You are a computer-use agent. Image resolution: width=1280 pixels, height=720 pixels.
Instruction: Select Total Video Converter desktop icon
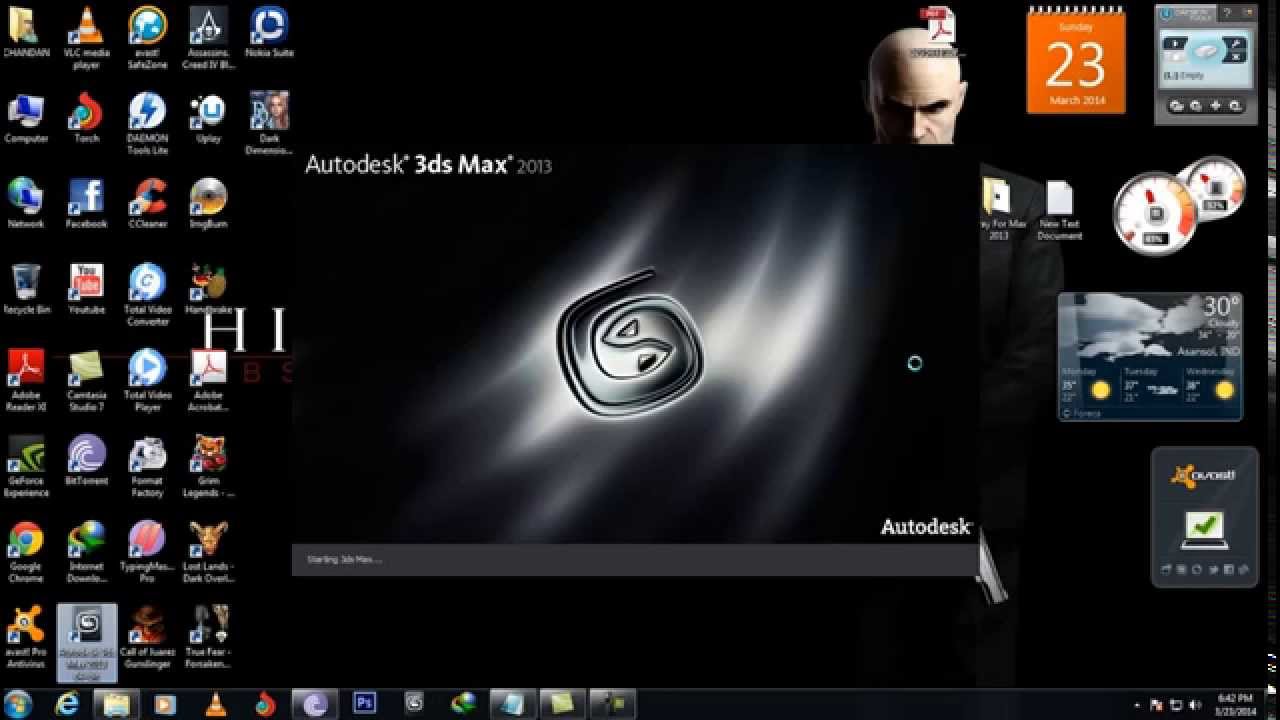coord(148,295)
